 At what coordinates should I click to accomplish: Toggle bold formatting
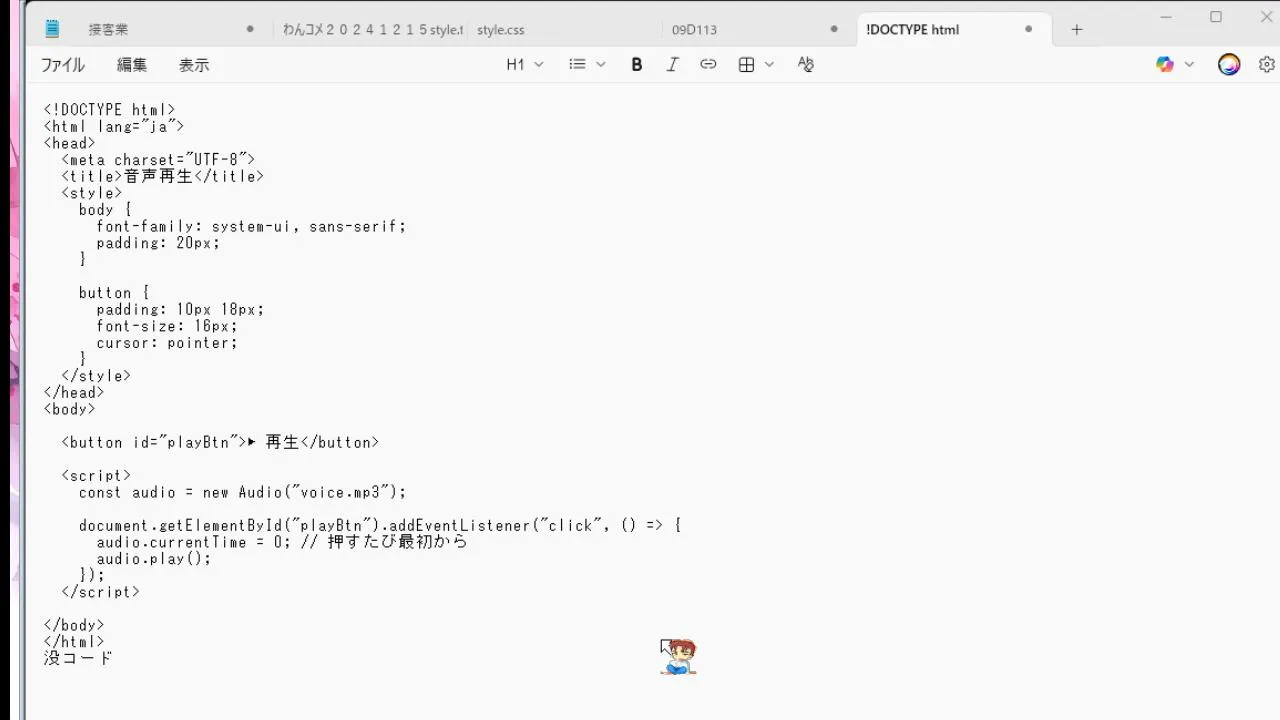coord(636,64)
